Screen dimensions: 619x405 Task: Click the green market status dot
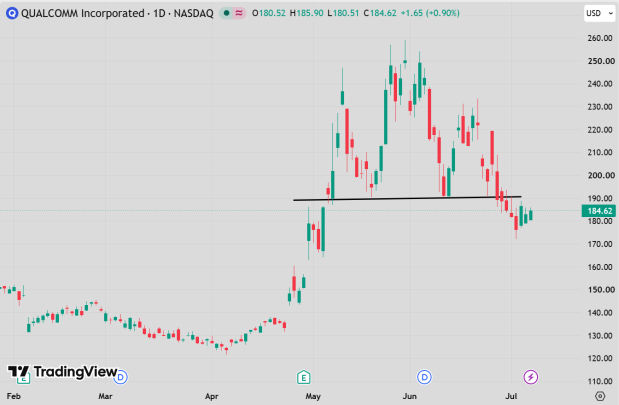tap(226, 13)
